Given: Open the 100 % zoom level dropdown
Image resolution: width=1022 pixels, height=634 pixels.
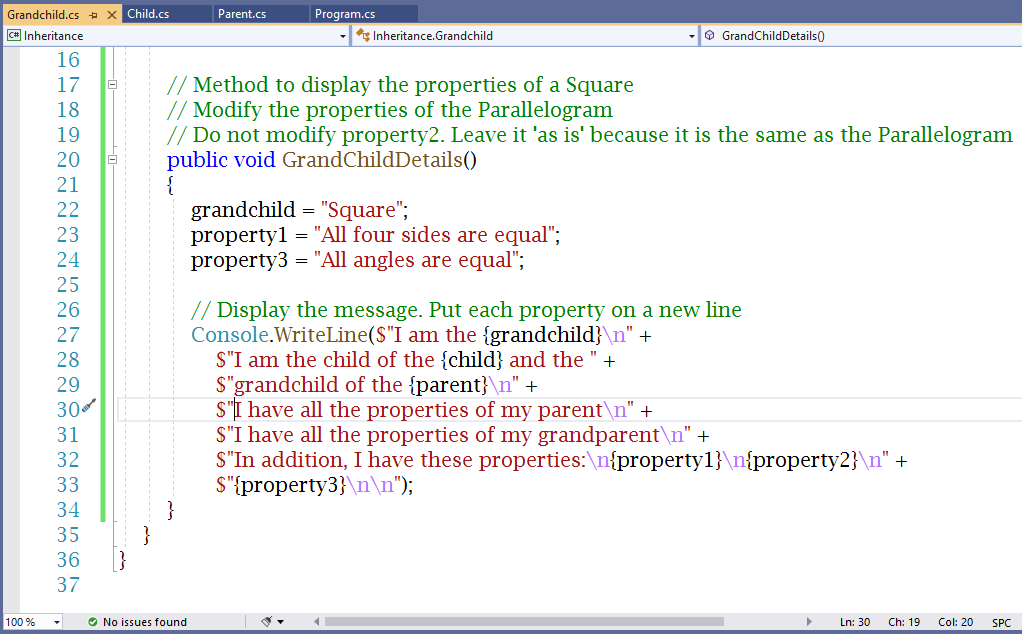Looking at the screenshot, I should click(56, 622).
